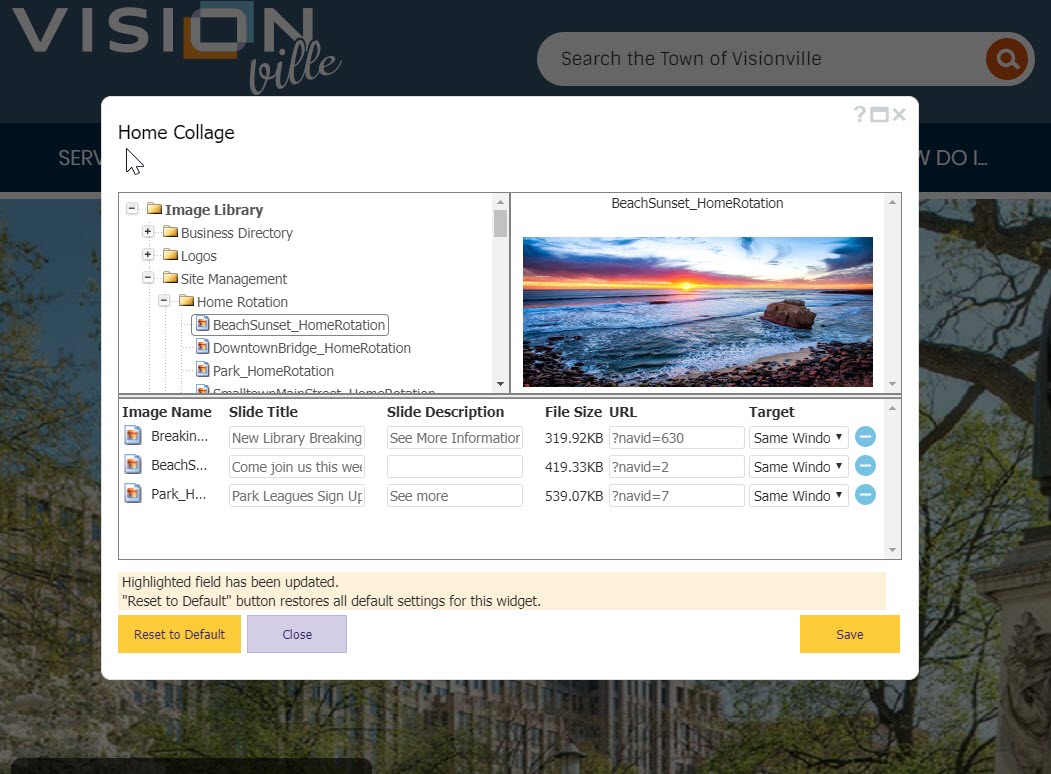1051x774 pixels.
Task: Click the search magnifier icon
Action: [1006, 59]
